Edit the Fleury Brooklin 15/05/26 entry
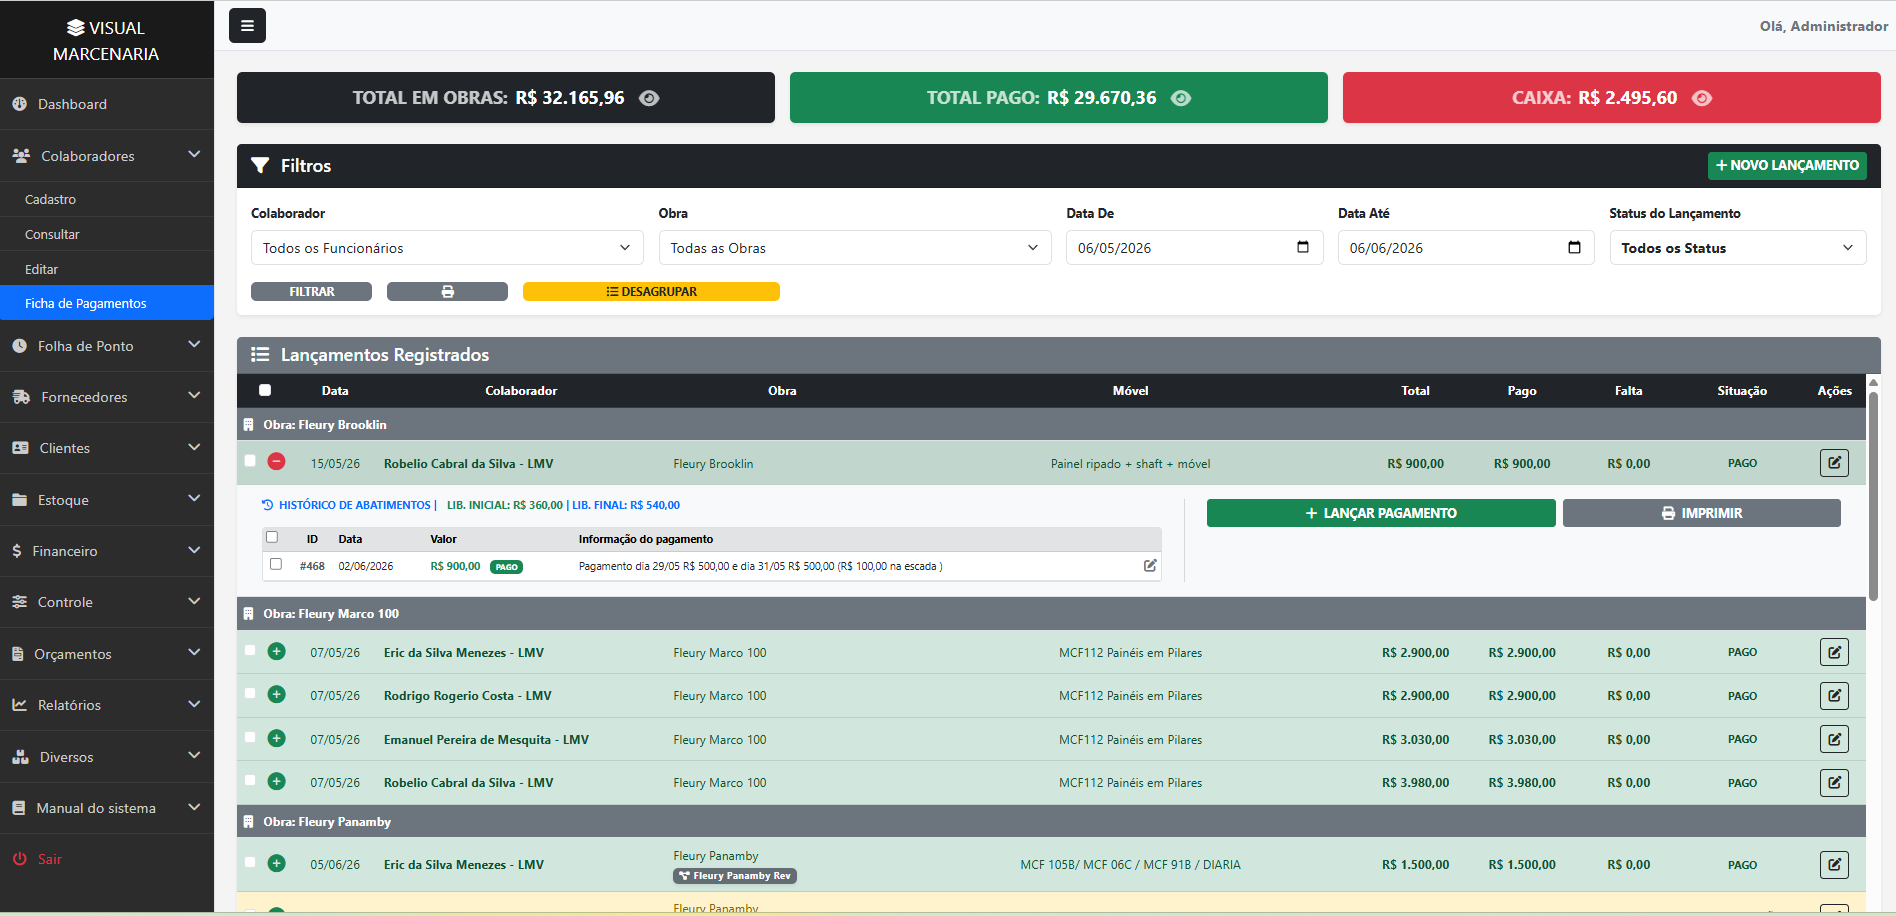Viewport: 1896px width, 916px height. (x=1834, y=463)
